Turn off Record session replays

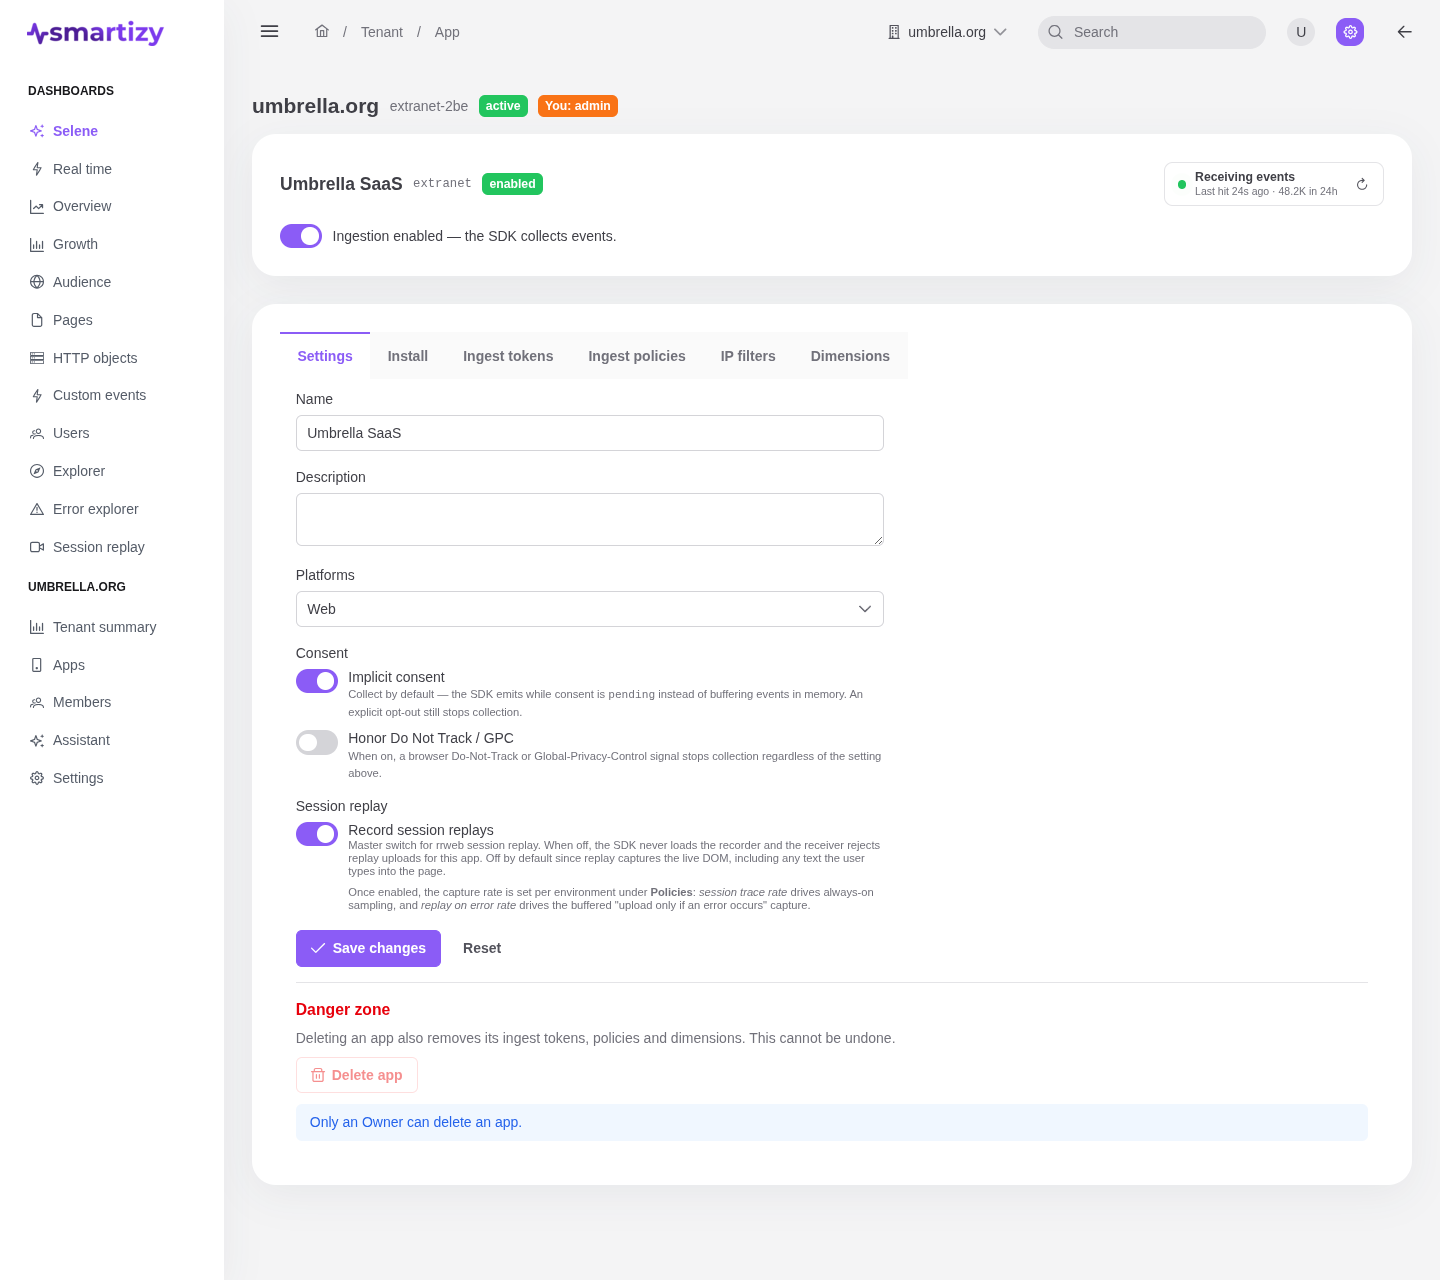point(317,834)
